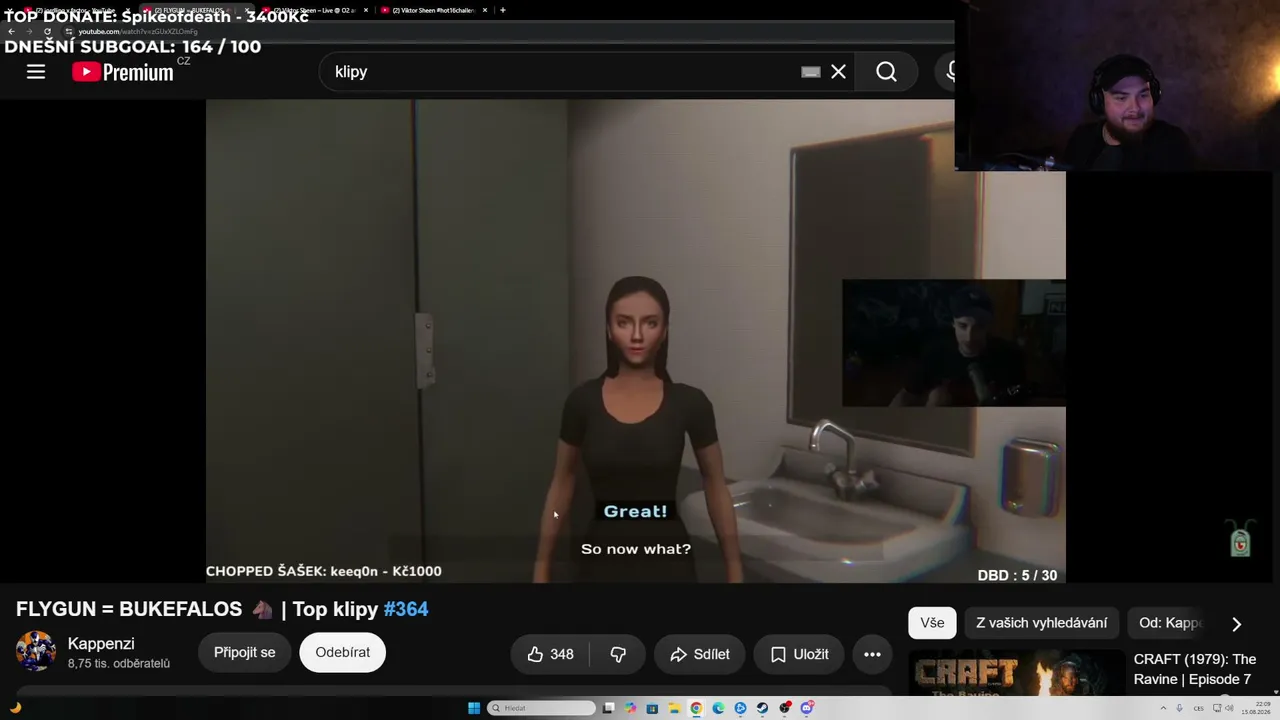This screenshot has height=720, width=1280.
Task: Share the video via Sdílet
Action: coord(699,654)
